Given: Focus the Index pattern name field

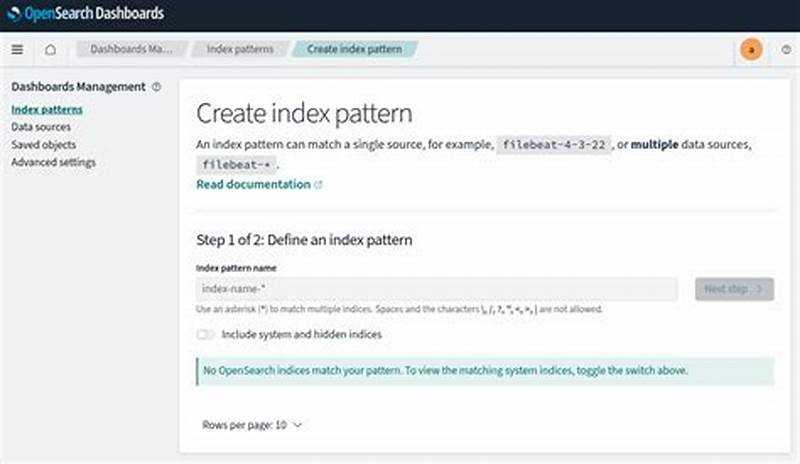Looking at the screenshot, I should coord(437,289).
